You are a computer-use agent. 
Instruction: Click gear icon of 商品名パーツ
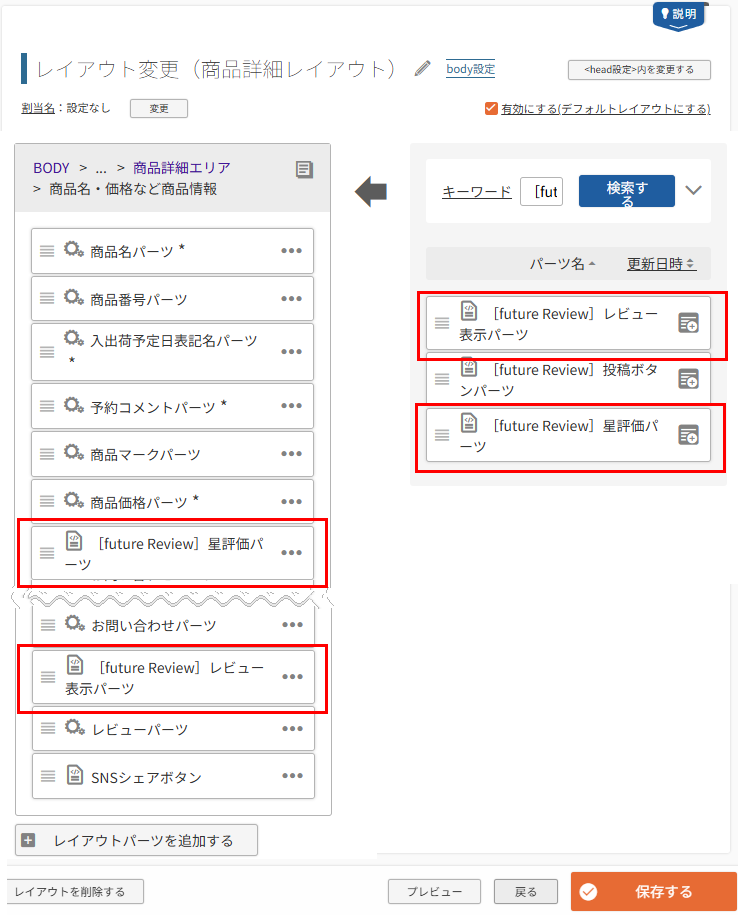(x=74, y=250)
